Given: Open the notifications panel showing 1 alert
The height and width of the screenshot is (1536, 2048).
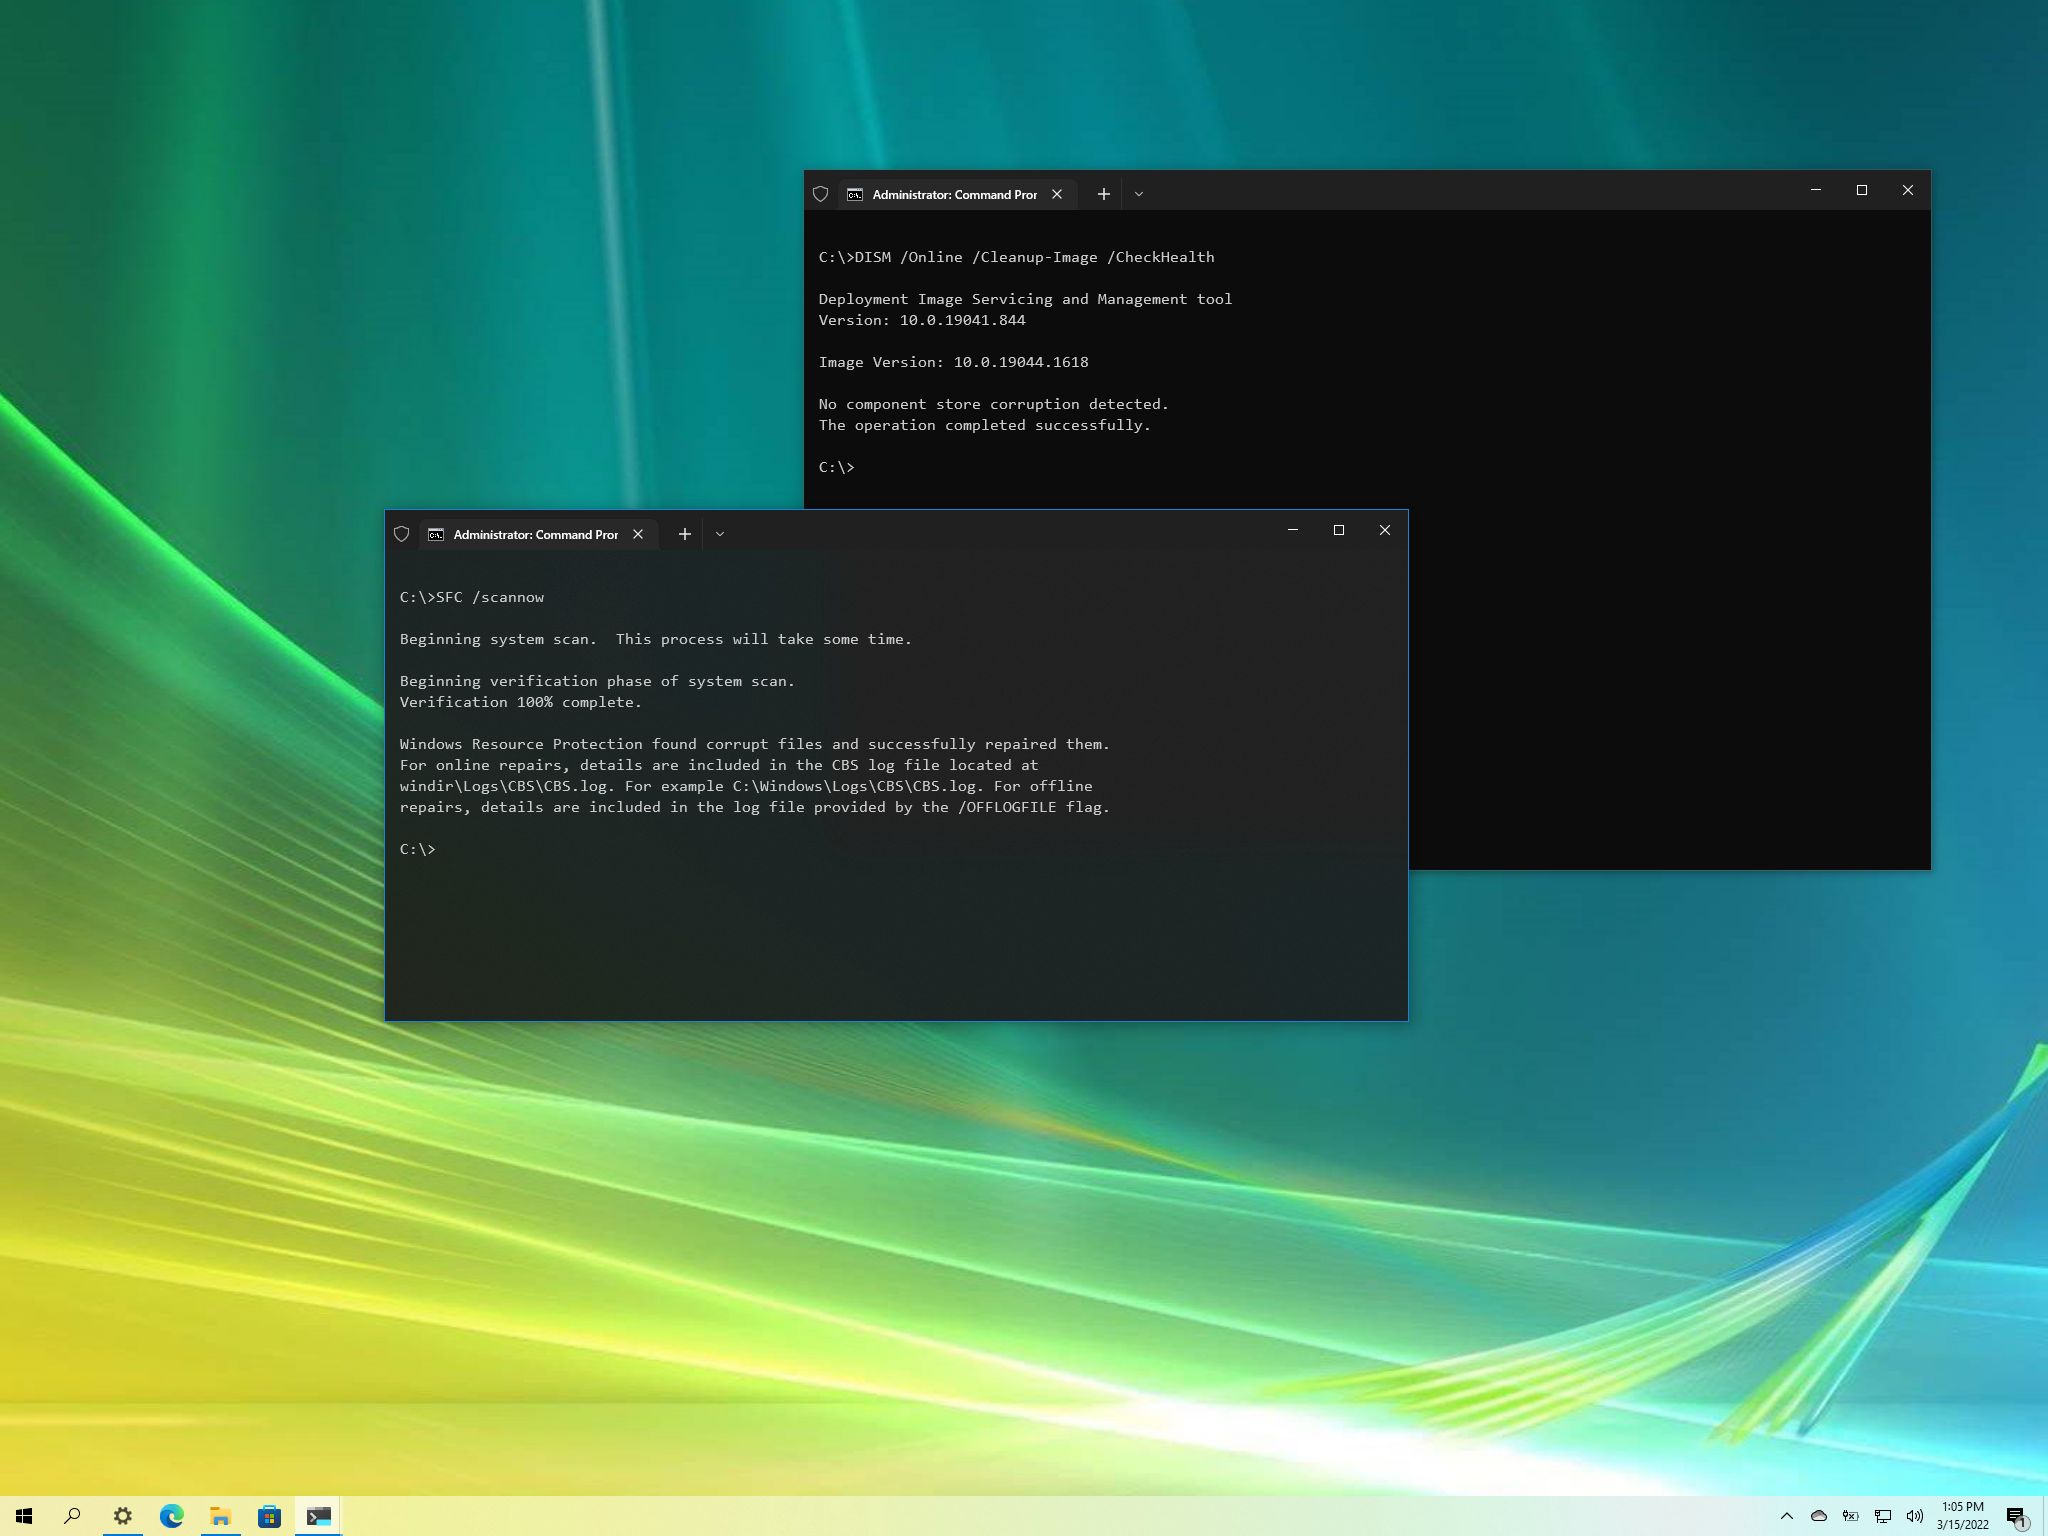Looking at the screenshot, I should [2023, 1516].
